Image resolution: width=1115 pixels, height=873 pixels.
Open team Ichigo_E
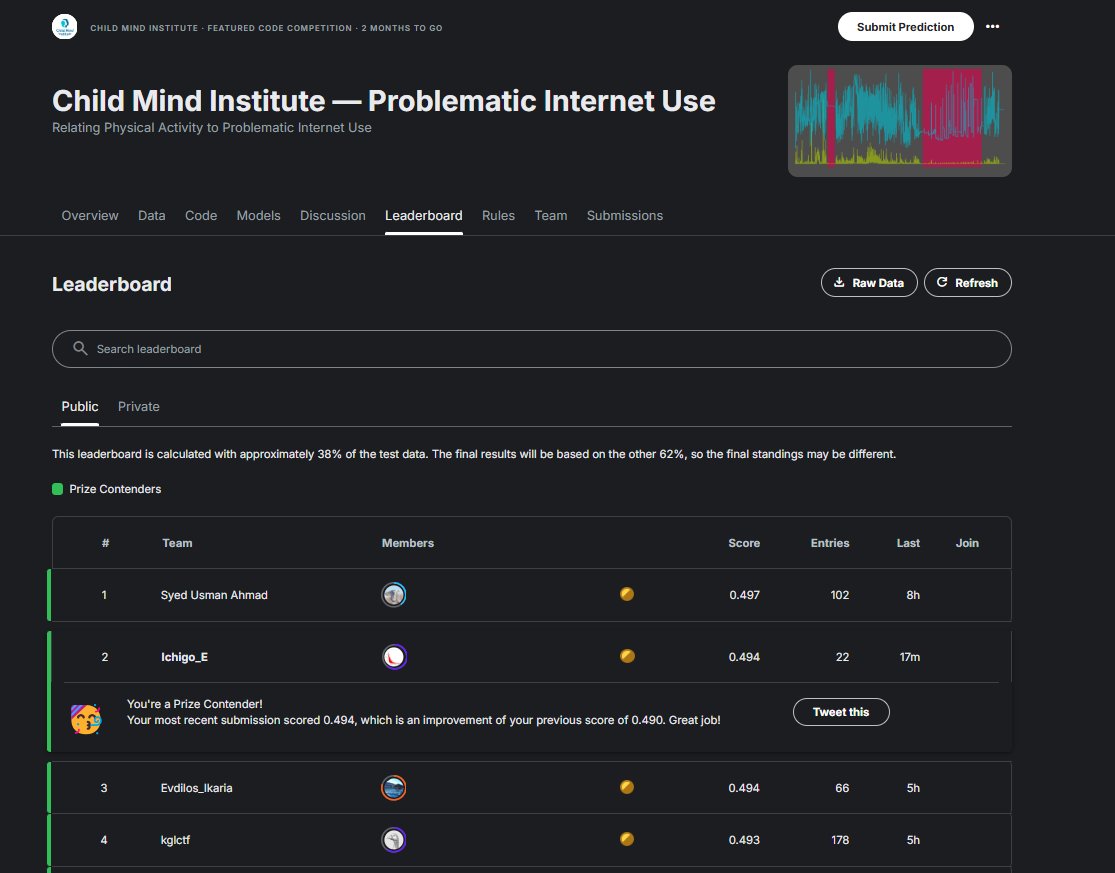tap(185, 657)
